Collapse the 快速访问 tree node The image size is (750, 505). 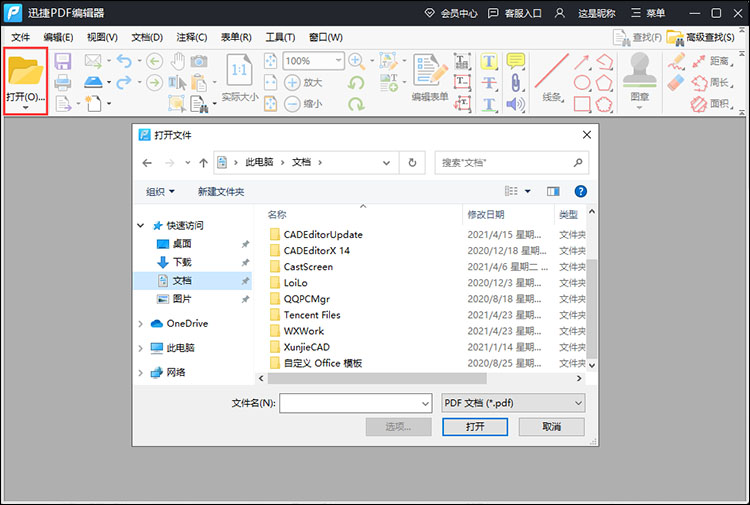[141, 225]
